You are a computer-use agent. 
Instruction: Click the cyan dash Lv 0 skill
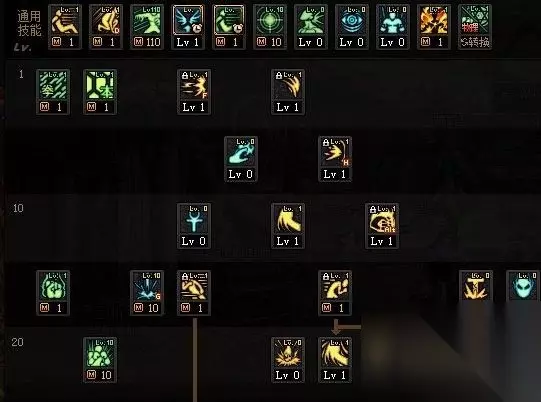coord(241,159)
